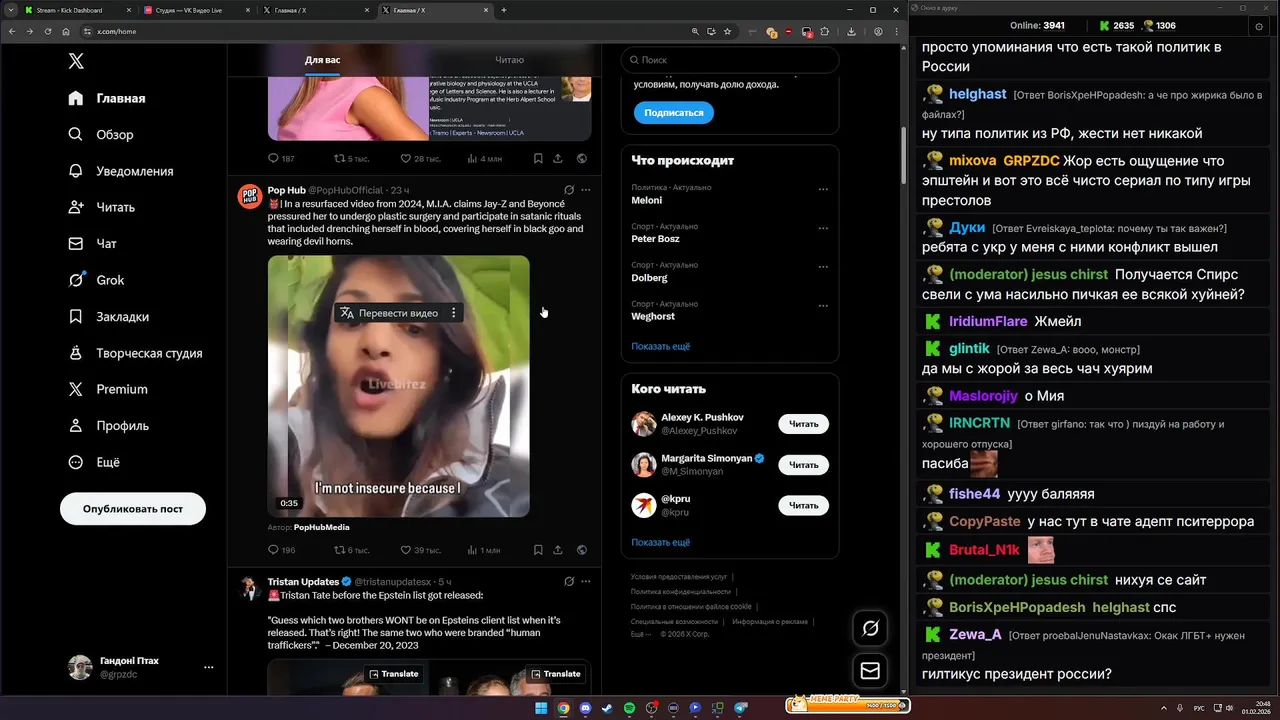Open messages floating envelope button
The width and height of the screenshot is (1280, 720).
(870, 671)
